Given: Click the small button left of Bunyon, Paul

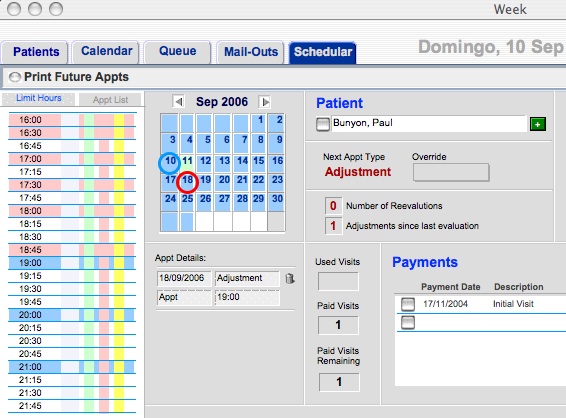Looking at the screenshot, I should 323,124.
